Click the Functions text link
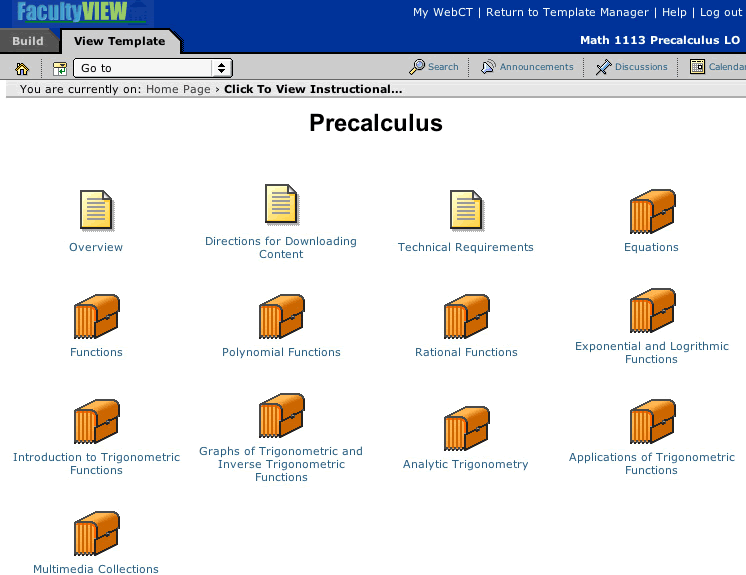This screenshot has height=575, width=746. coord(97,352)
